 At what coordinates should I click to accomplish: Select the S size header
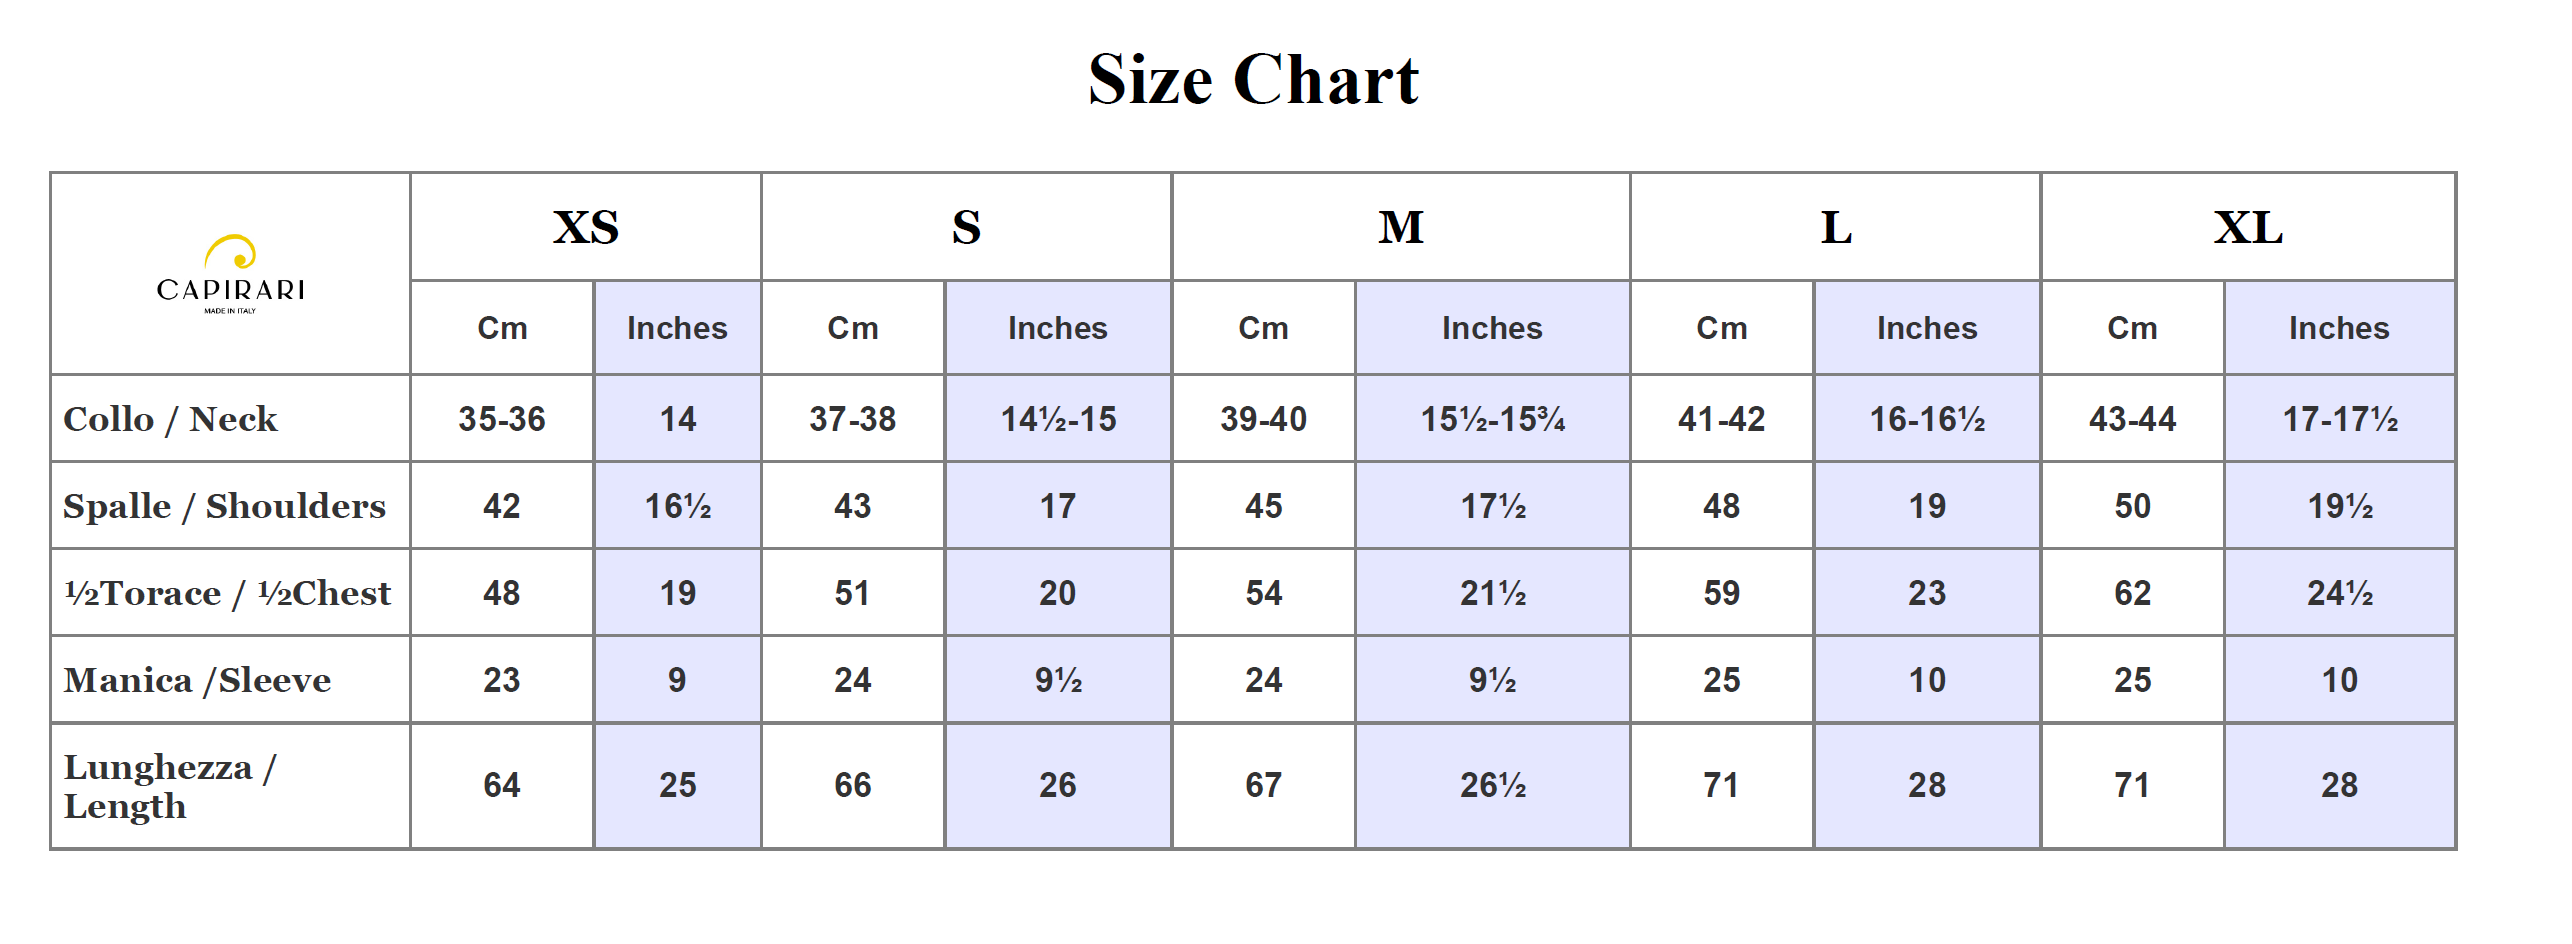click(x=966, y=227)
